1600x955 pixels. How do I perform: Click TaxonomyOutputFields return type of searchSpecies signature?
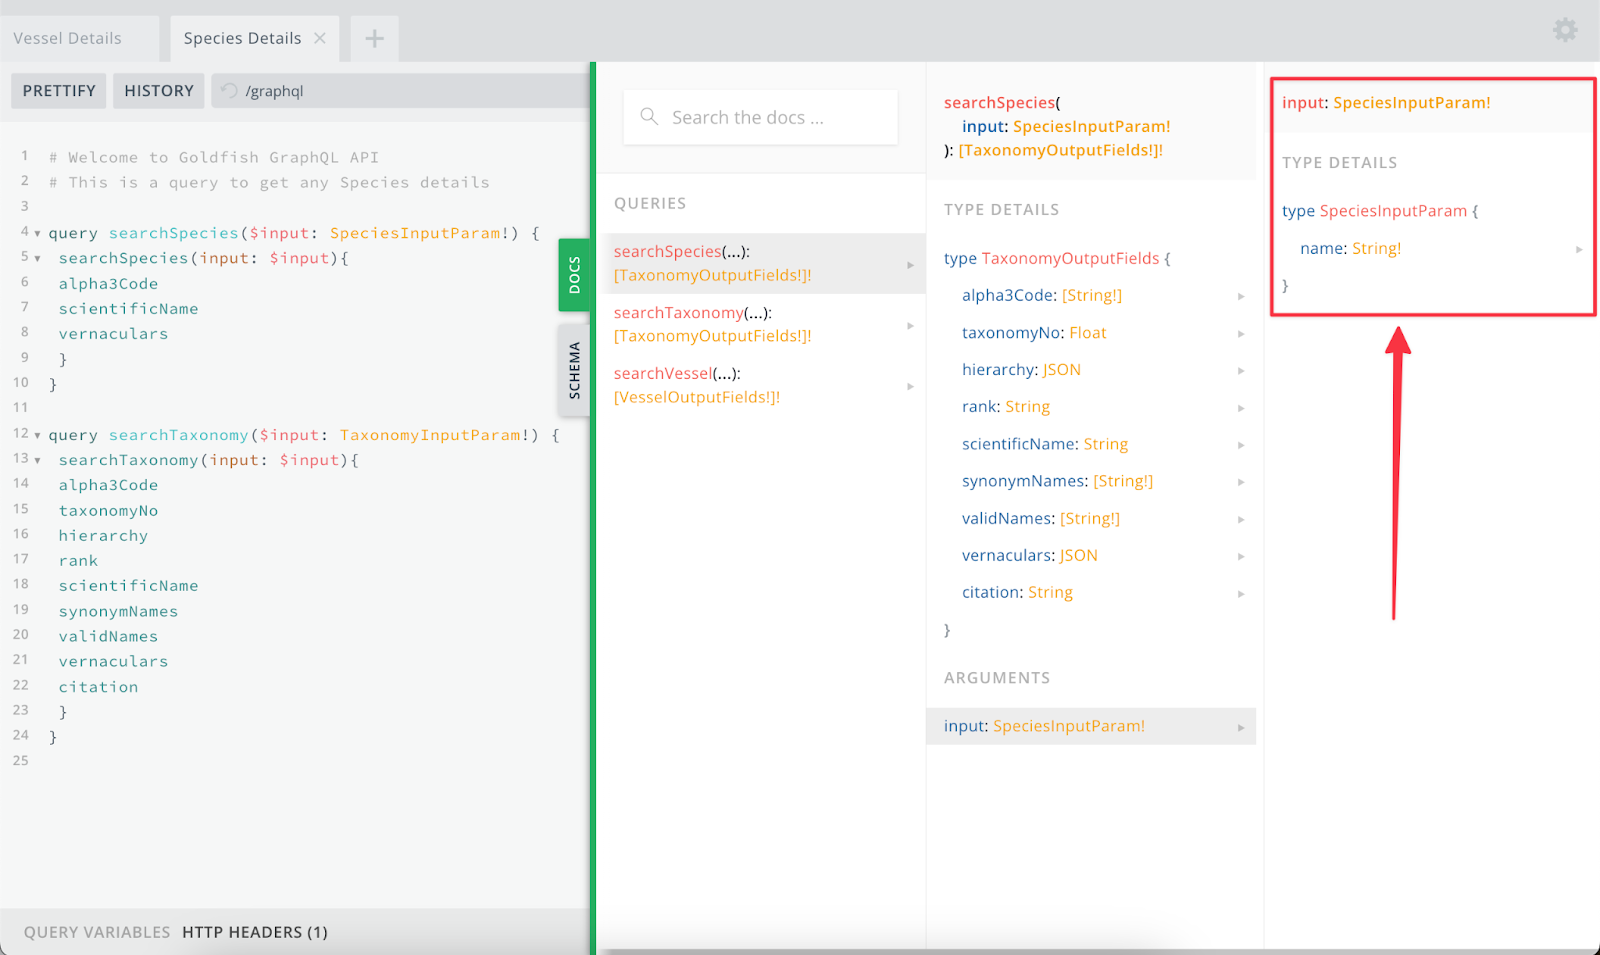click(x=1060, y=150)
